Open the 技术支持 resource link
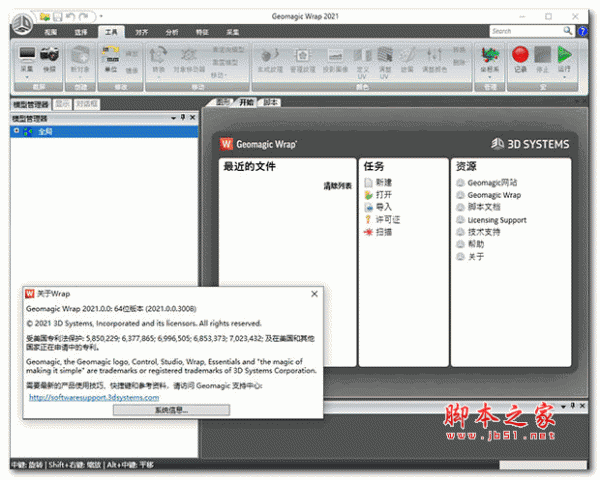Viewport: 600px width, 480px height. (x=484, y=232)
